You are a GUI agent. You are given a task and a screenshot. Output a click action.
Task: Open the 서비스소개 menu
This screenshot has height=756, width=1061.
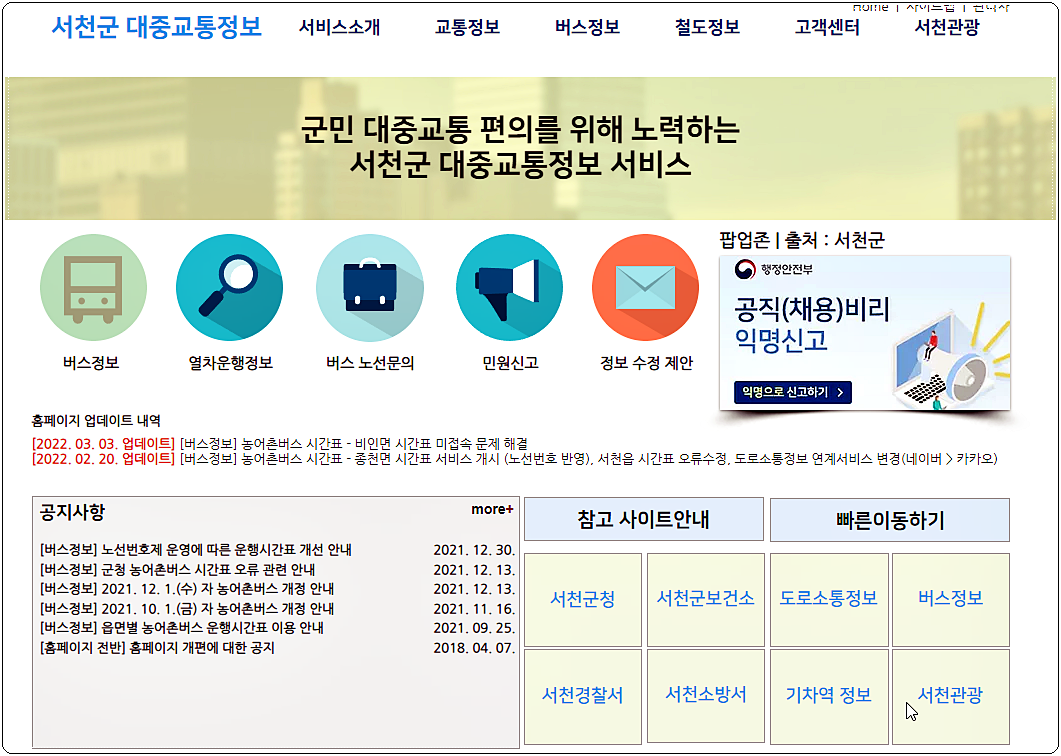[340, 28]
